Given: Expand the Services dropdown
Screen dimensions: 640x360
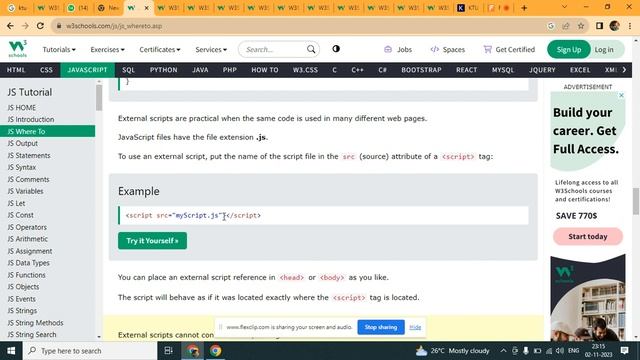Looking at the screenshot, I should coord(211,49).
